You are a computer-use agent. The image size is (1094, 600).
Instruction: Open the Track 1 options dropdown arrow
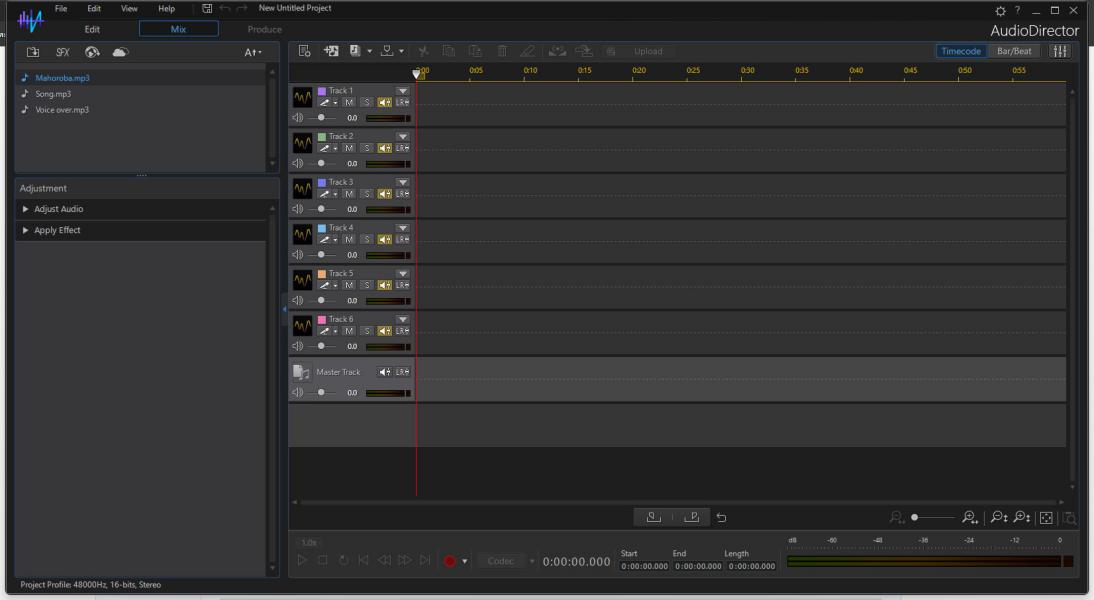pyautogui.click(x=403, y=91)
